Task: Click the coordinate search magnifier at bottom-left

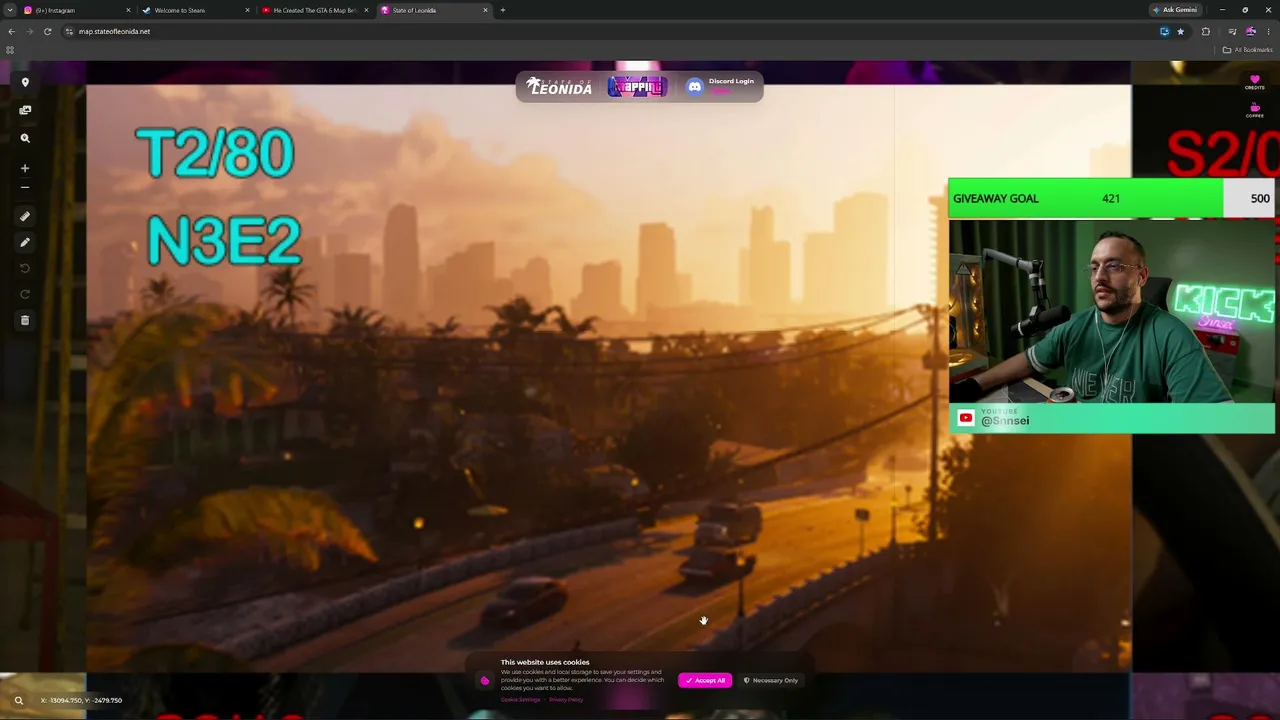Action: tap(18, 701)
